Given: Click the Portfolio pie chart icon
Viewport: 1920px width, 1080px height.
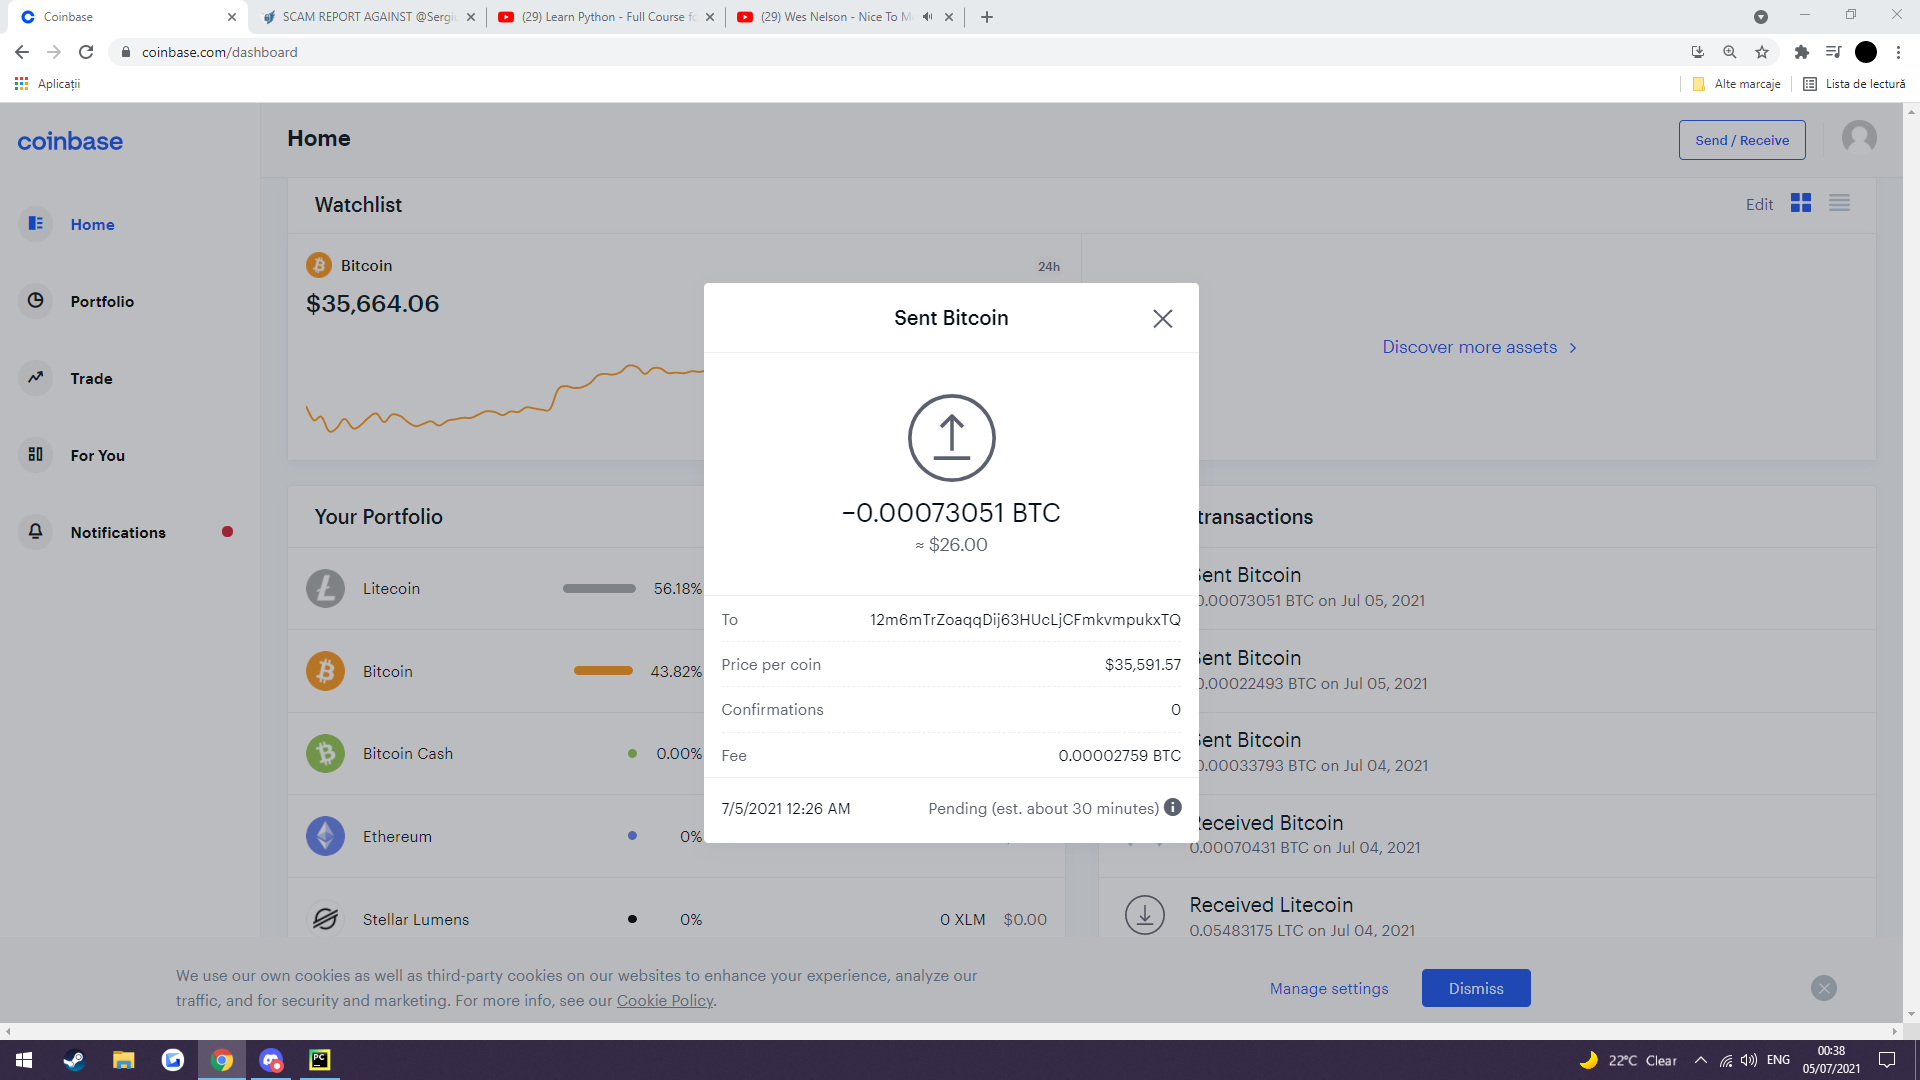Looking at the screenshot, I should pyautogui.click(x=36, y=300).
